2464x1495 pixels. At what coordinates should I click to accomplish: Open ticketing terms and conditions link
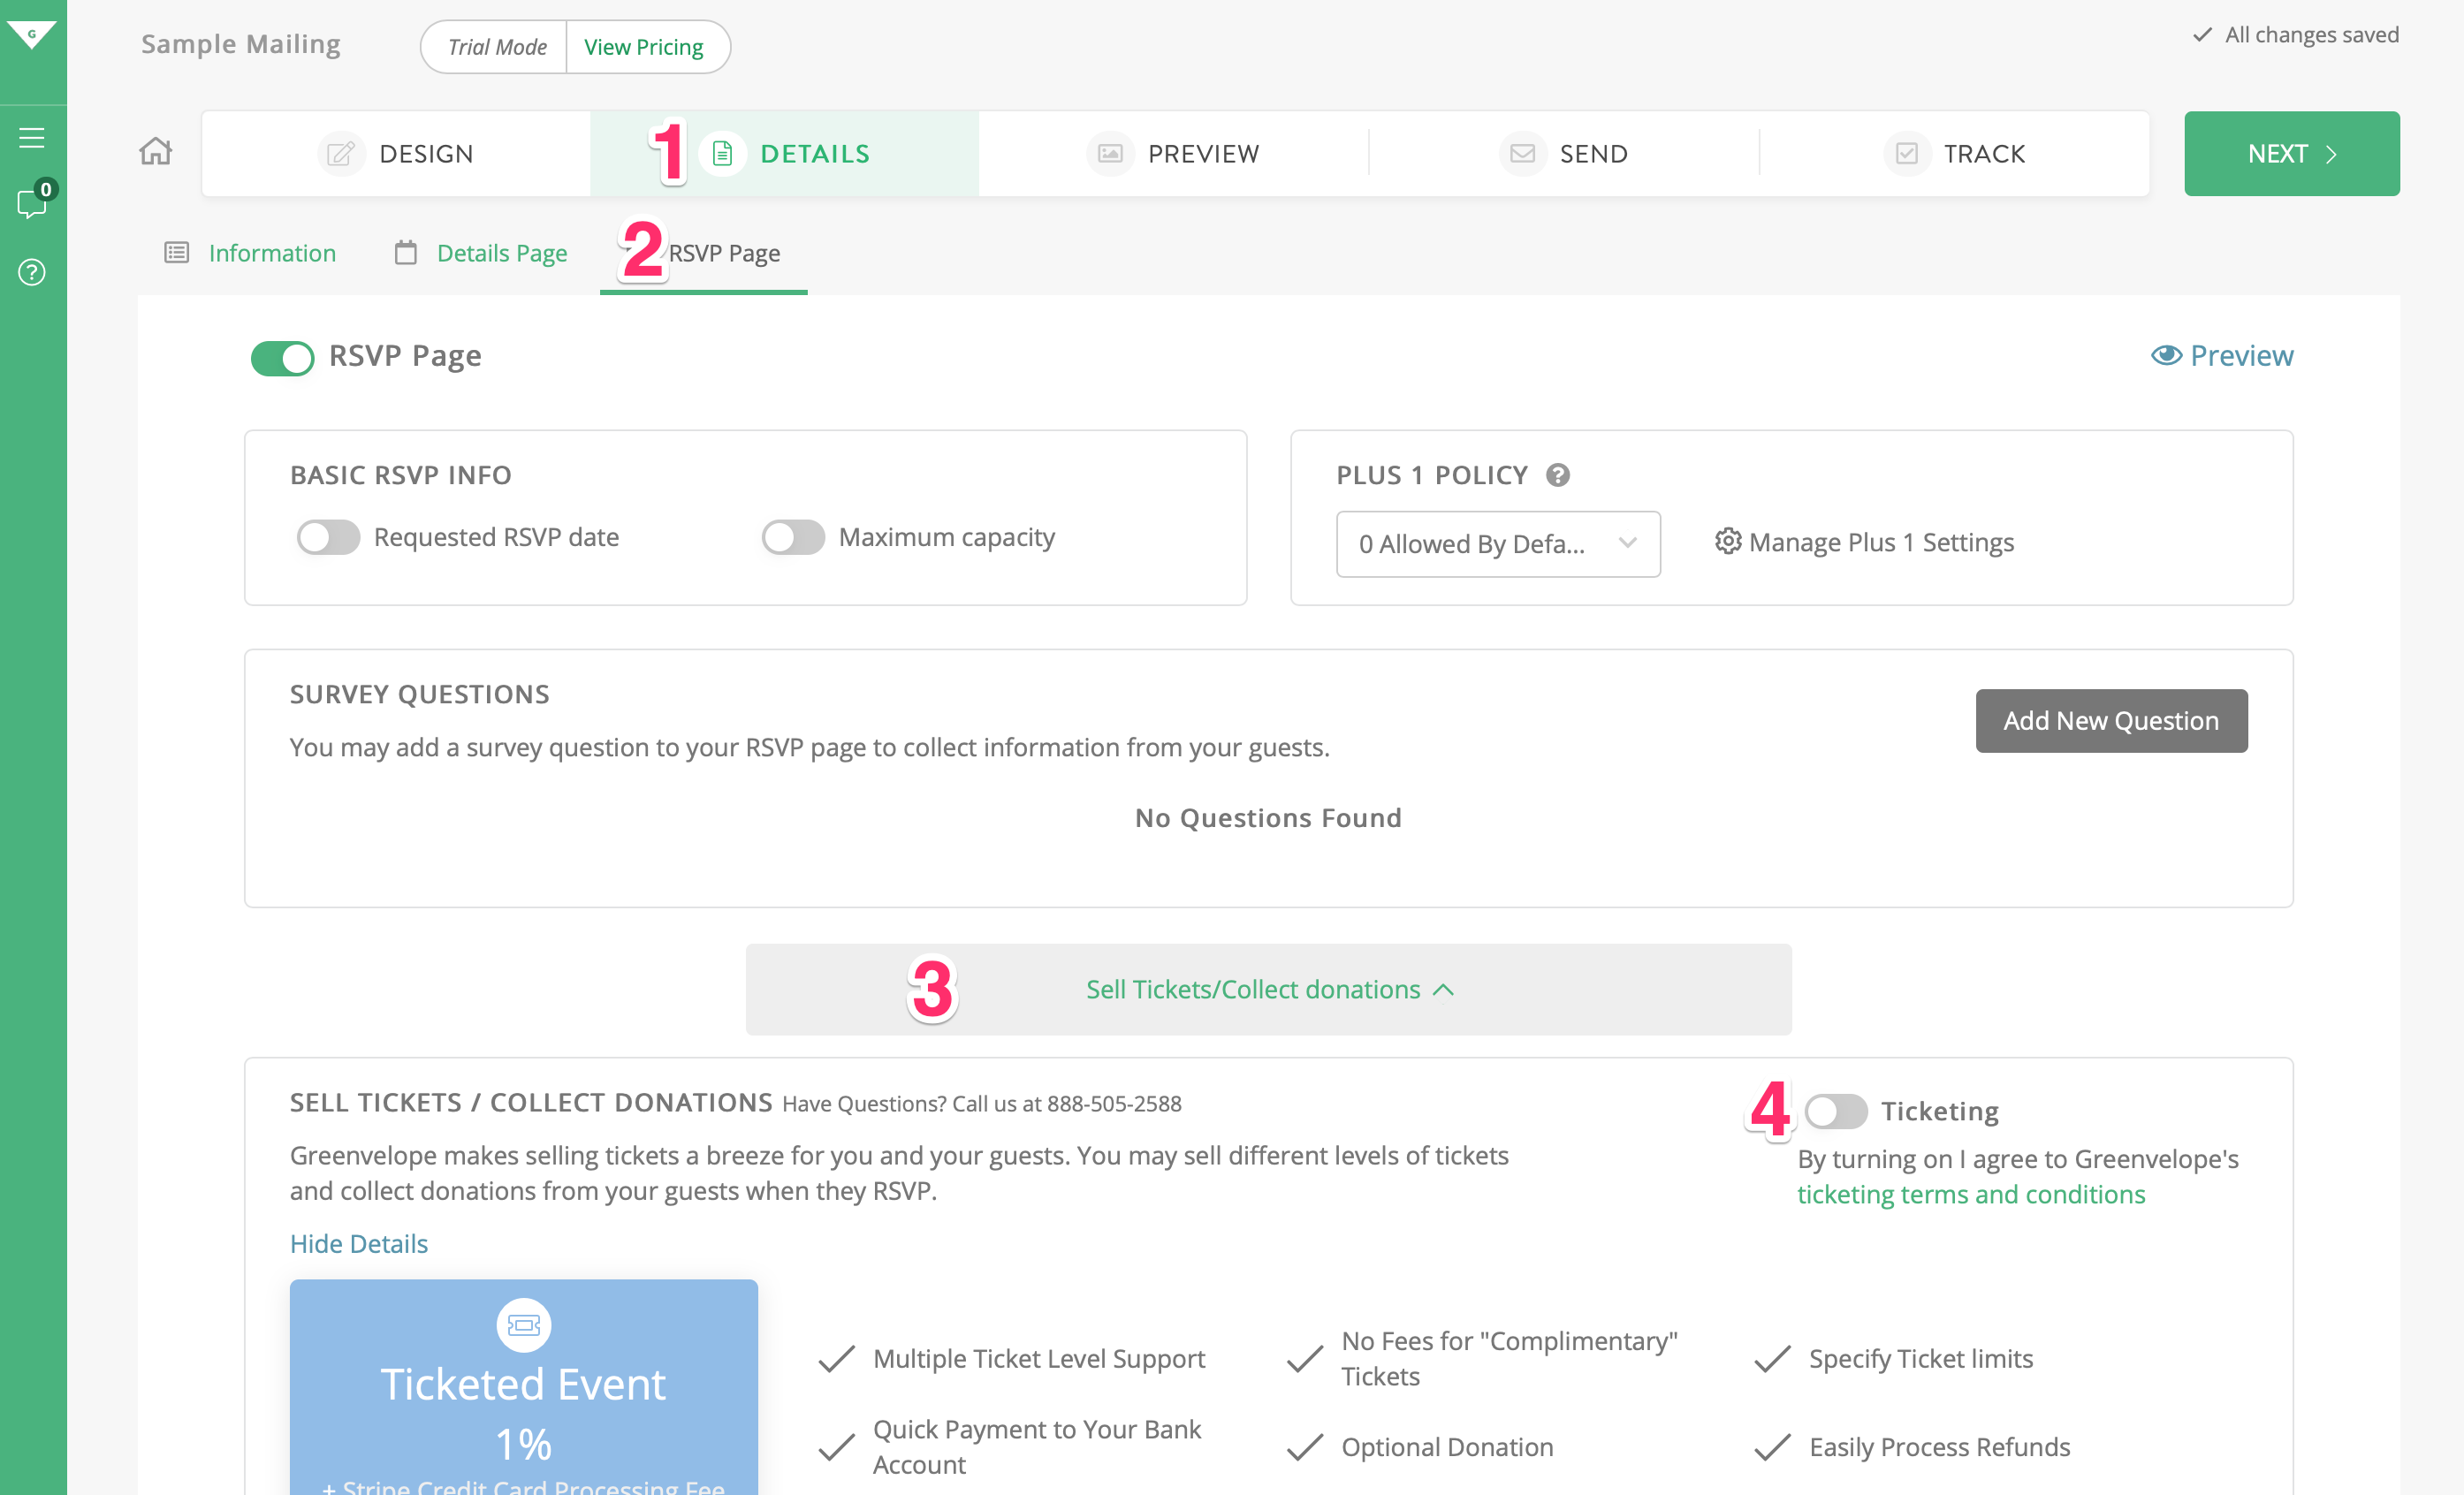coord(1971,1194)
